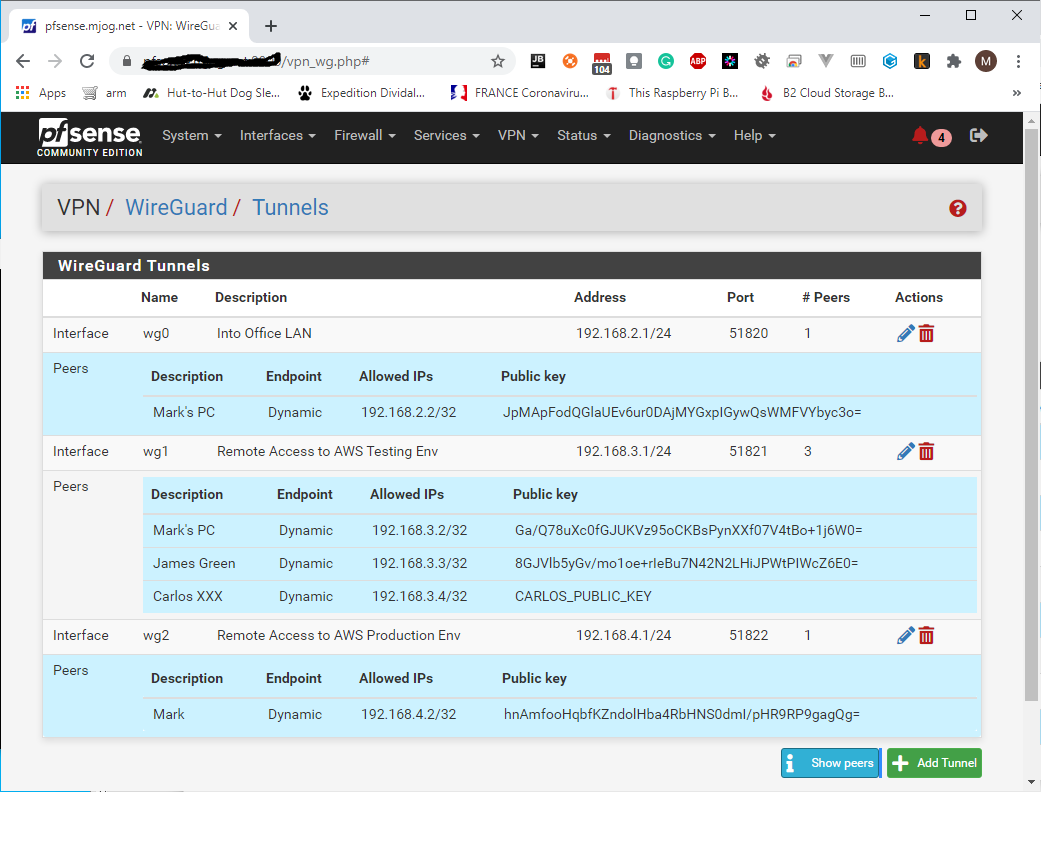The width and height of the screenshot is (1041, 845).
Task: Click the browser address bar
Action: pyautogui.click(x=312, y=62)
